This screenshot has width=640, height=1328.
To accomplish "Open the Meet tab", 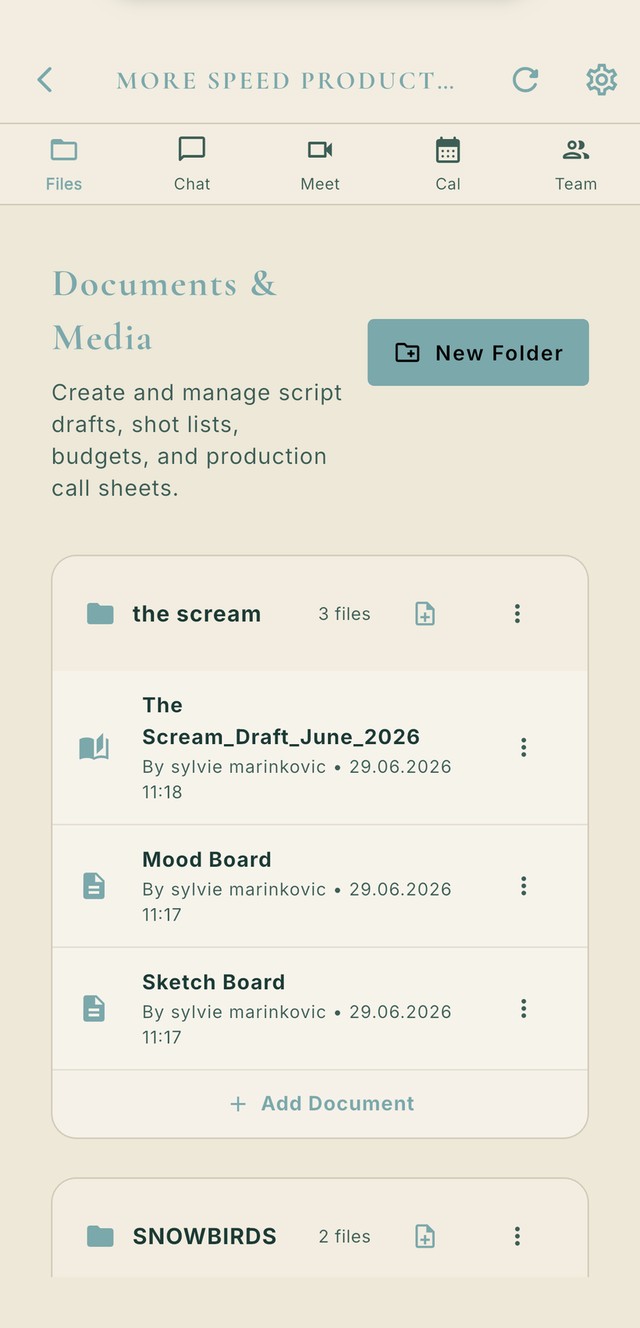I will click(x=320, y=165).
